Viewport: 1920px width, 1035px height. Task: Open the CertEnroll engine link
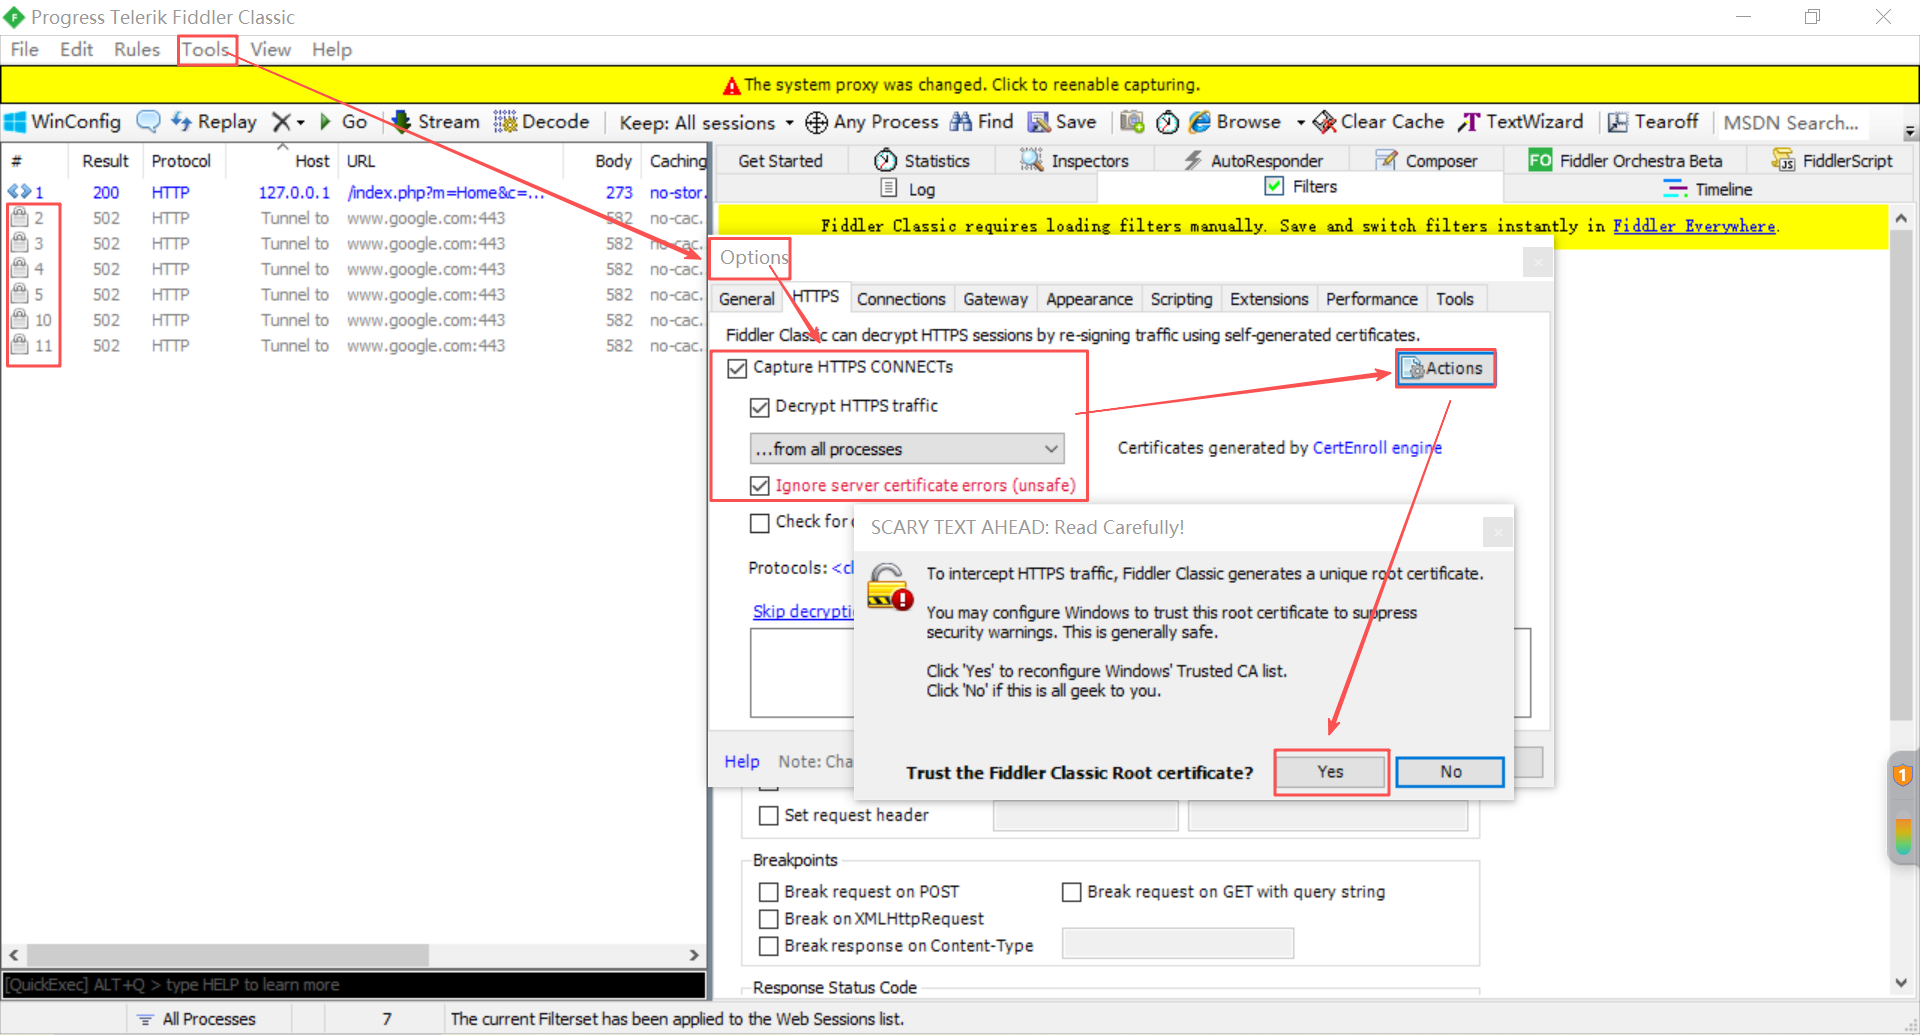click(1377, 448)
